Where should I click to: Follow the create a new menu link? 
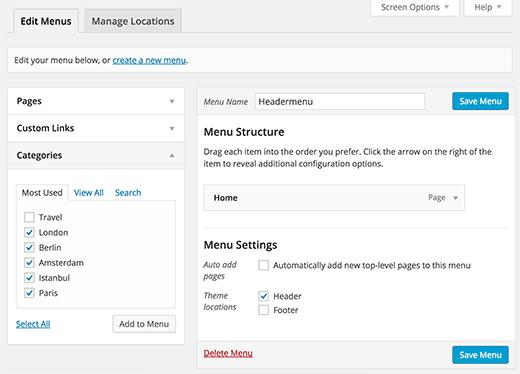coord(149,60)
